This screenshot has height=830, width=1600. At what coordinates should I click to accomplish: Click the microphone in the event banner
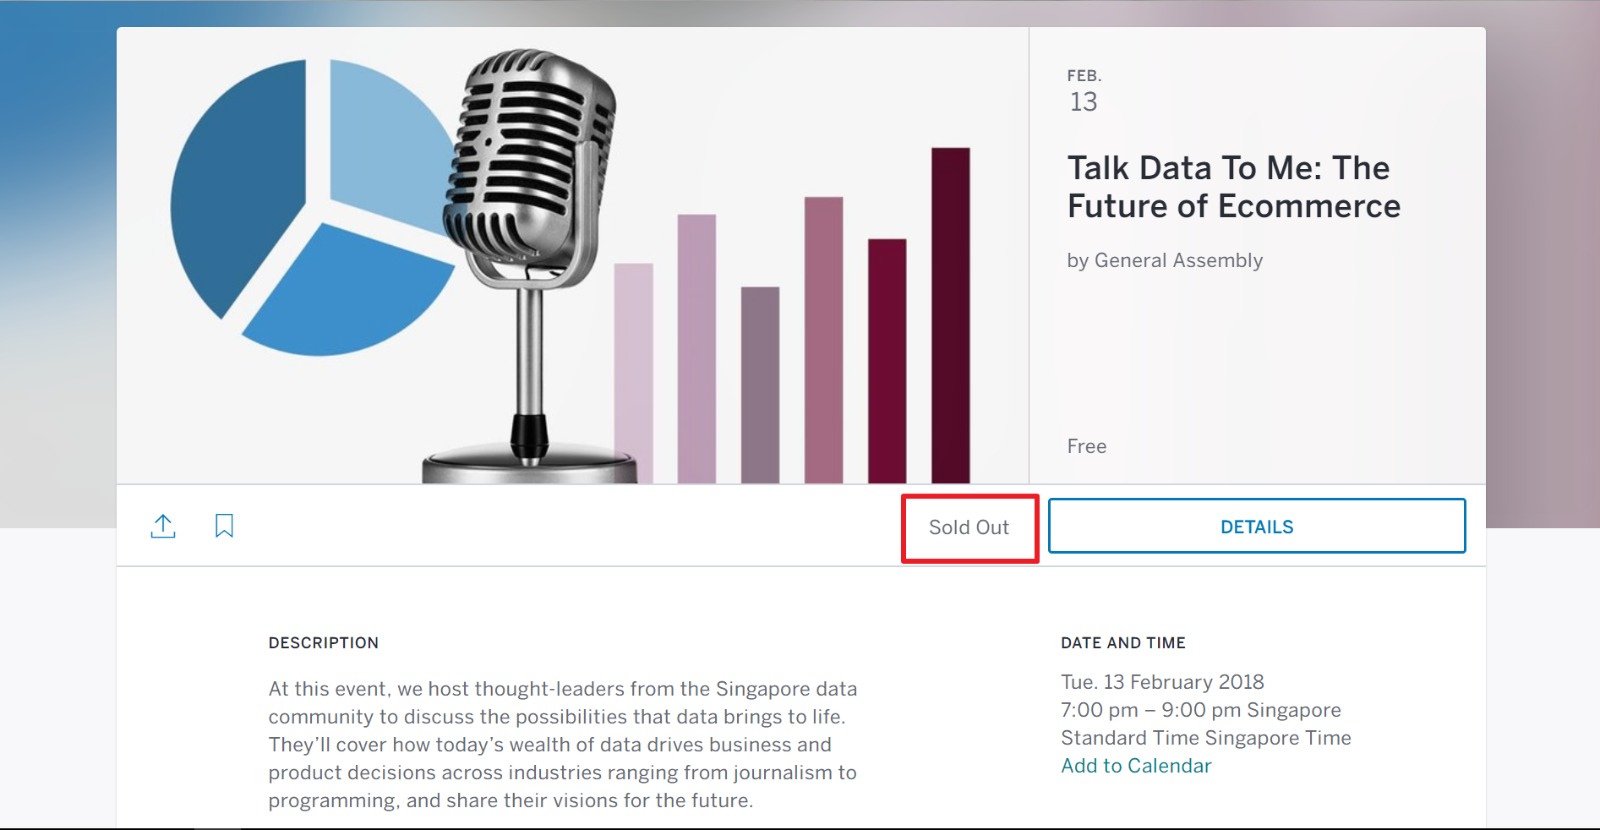click(528, 160)
